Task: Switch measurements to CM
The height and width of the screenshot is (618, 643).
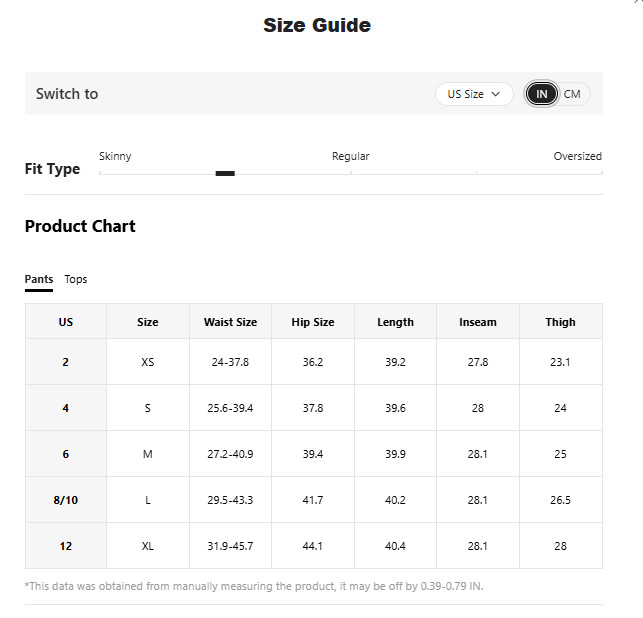Action: (x=572, y=94)
